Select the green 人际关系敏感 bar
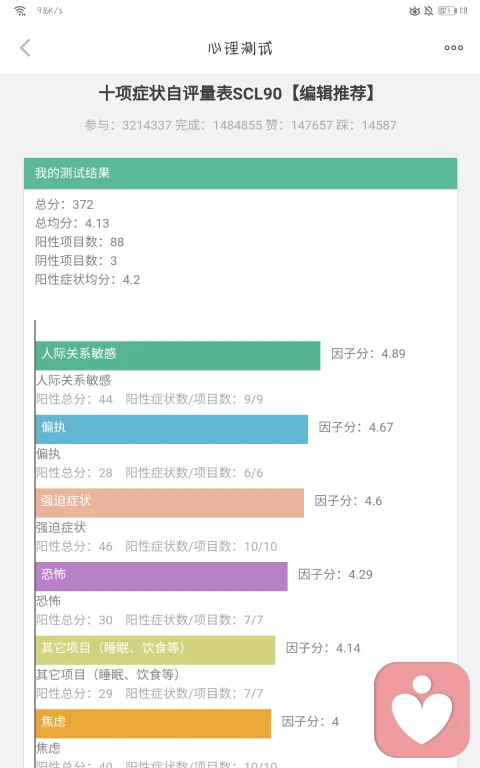 pyautogui.click(x=178, y=356)
